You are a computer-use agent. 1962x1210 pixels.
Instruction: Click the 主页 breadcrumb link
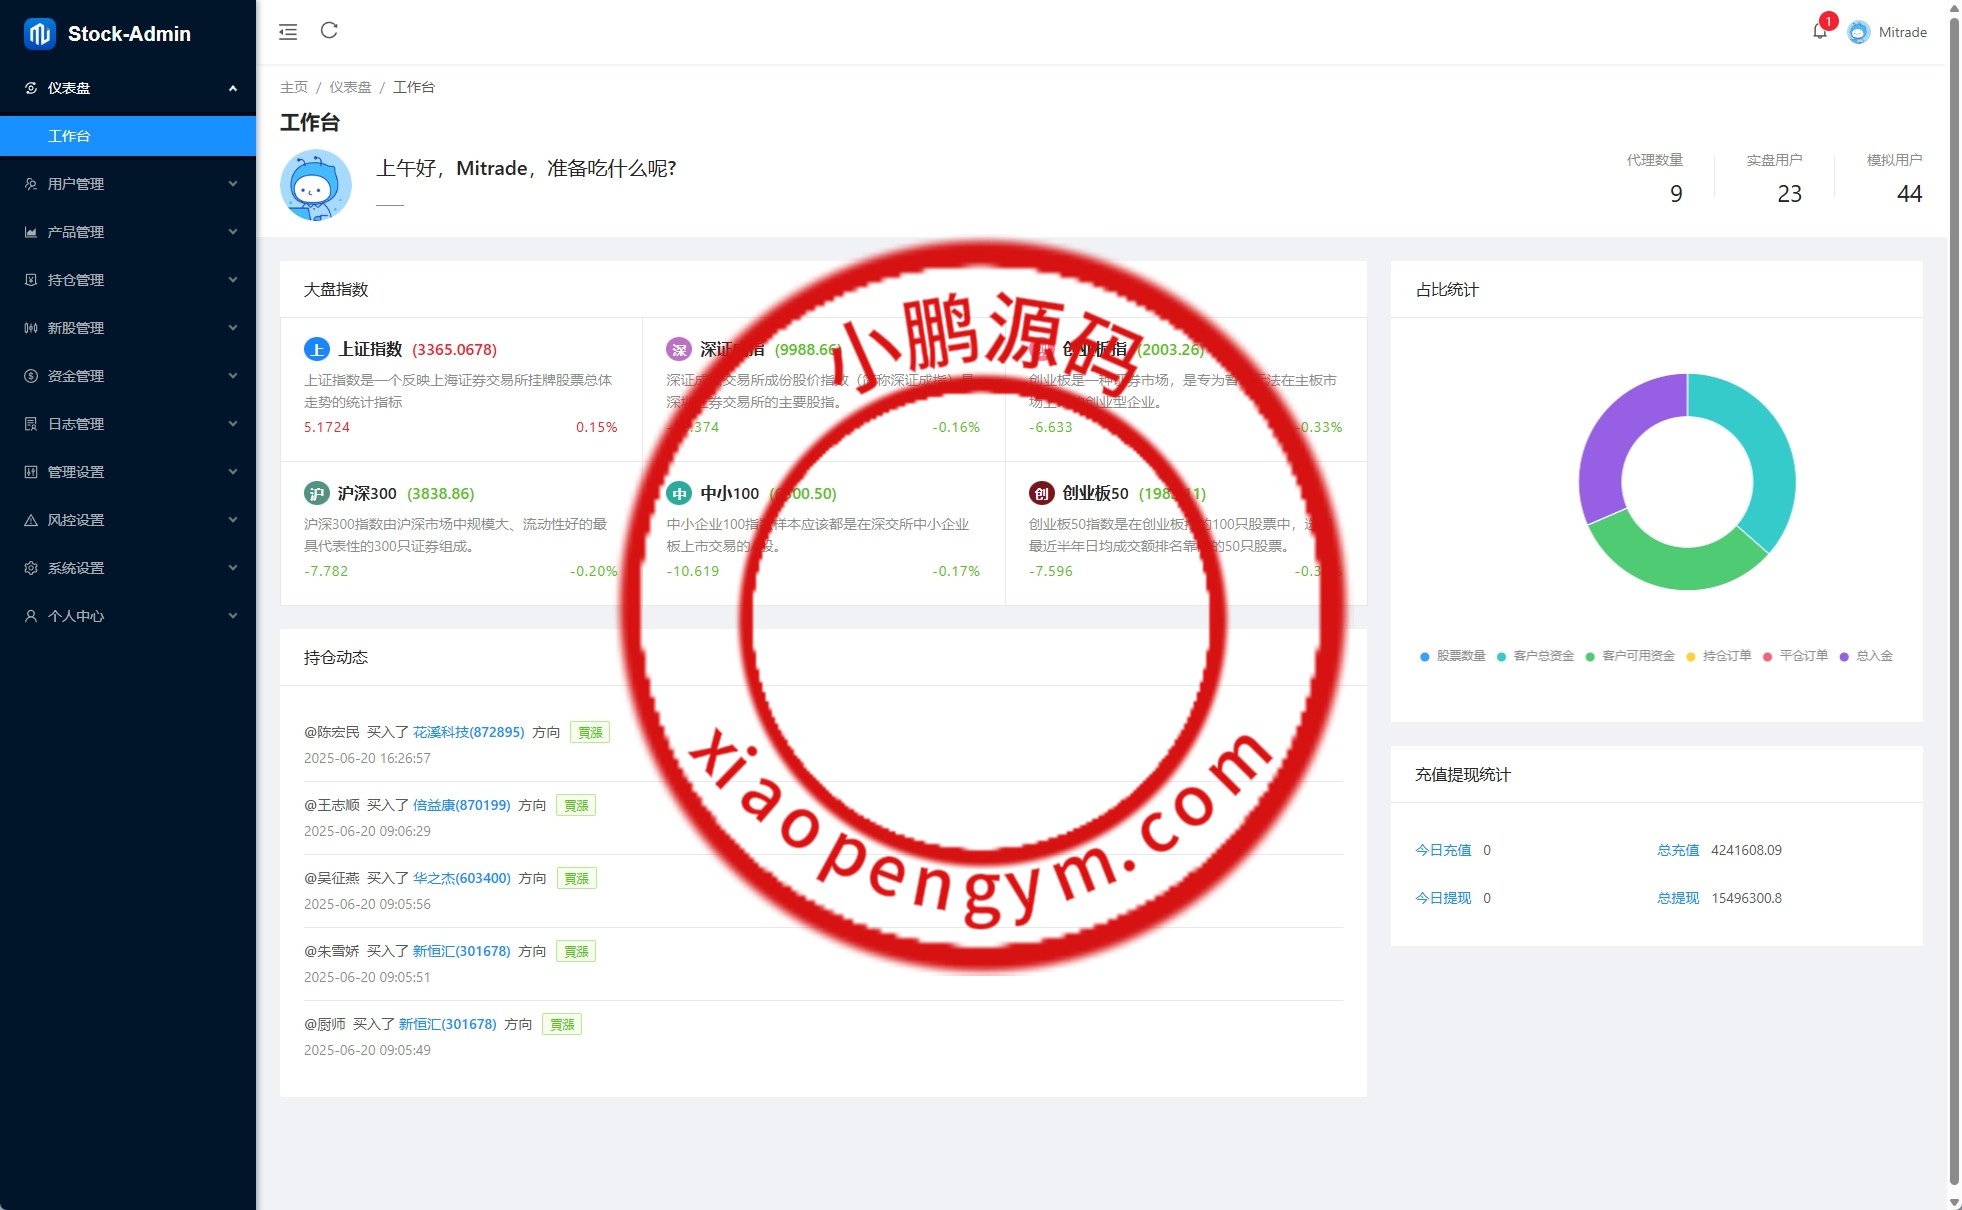[294, 87]
